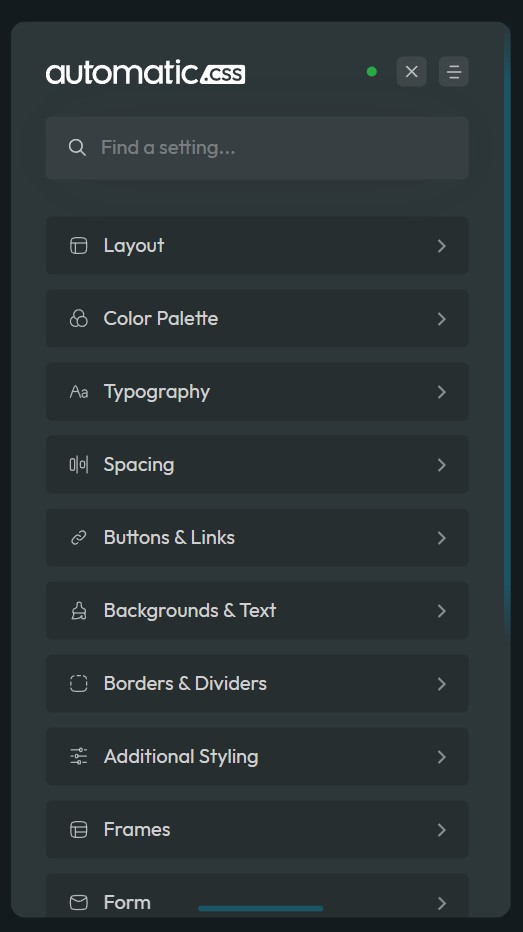Expand the Frames section chevron
Screen dimensions: 523x932
442,830
